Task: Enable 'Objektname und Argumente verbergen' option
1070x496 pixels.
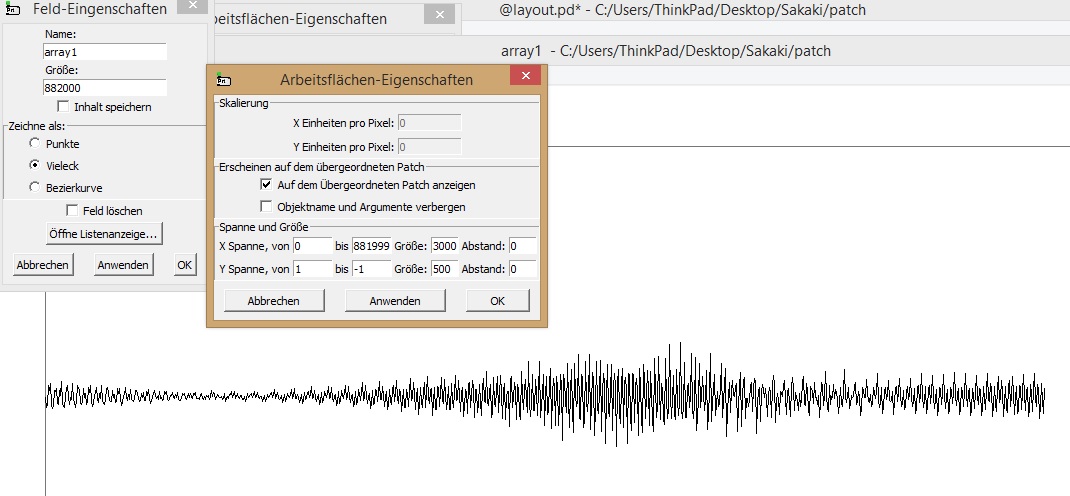Action: click(266, 207)
